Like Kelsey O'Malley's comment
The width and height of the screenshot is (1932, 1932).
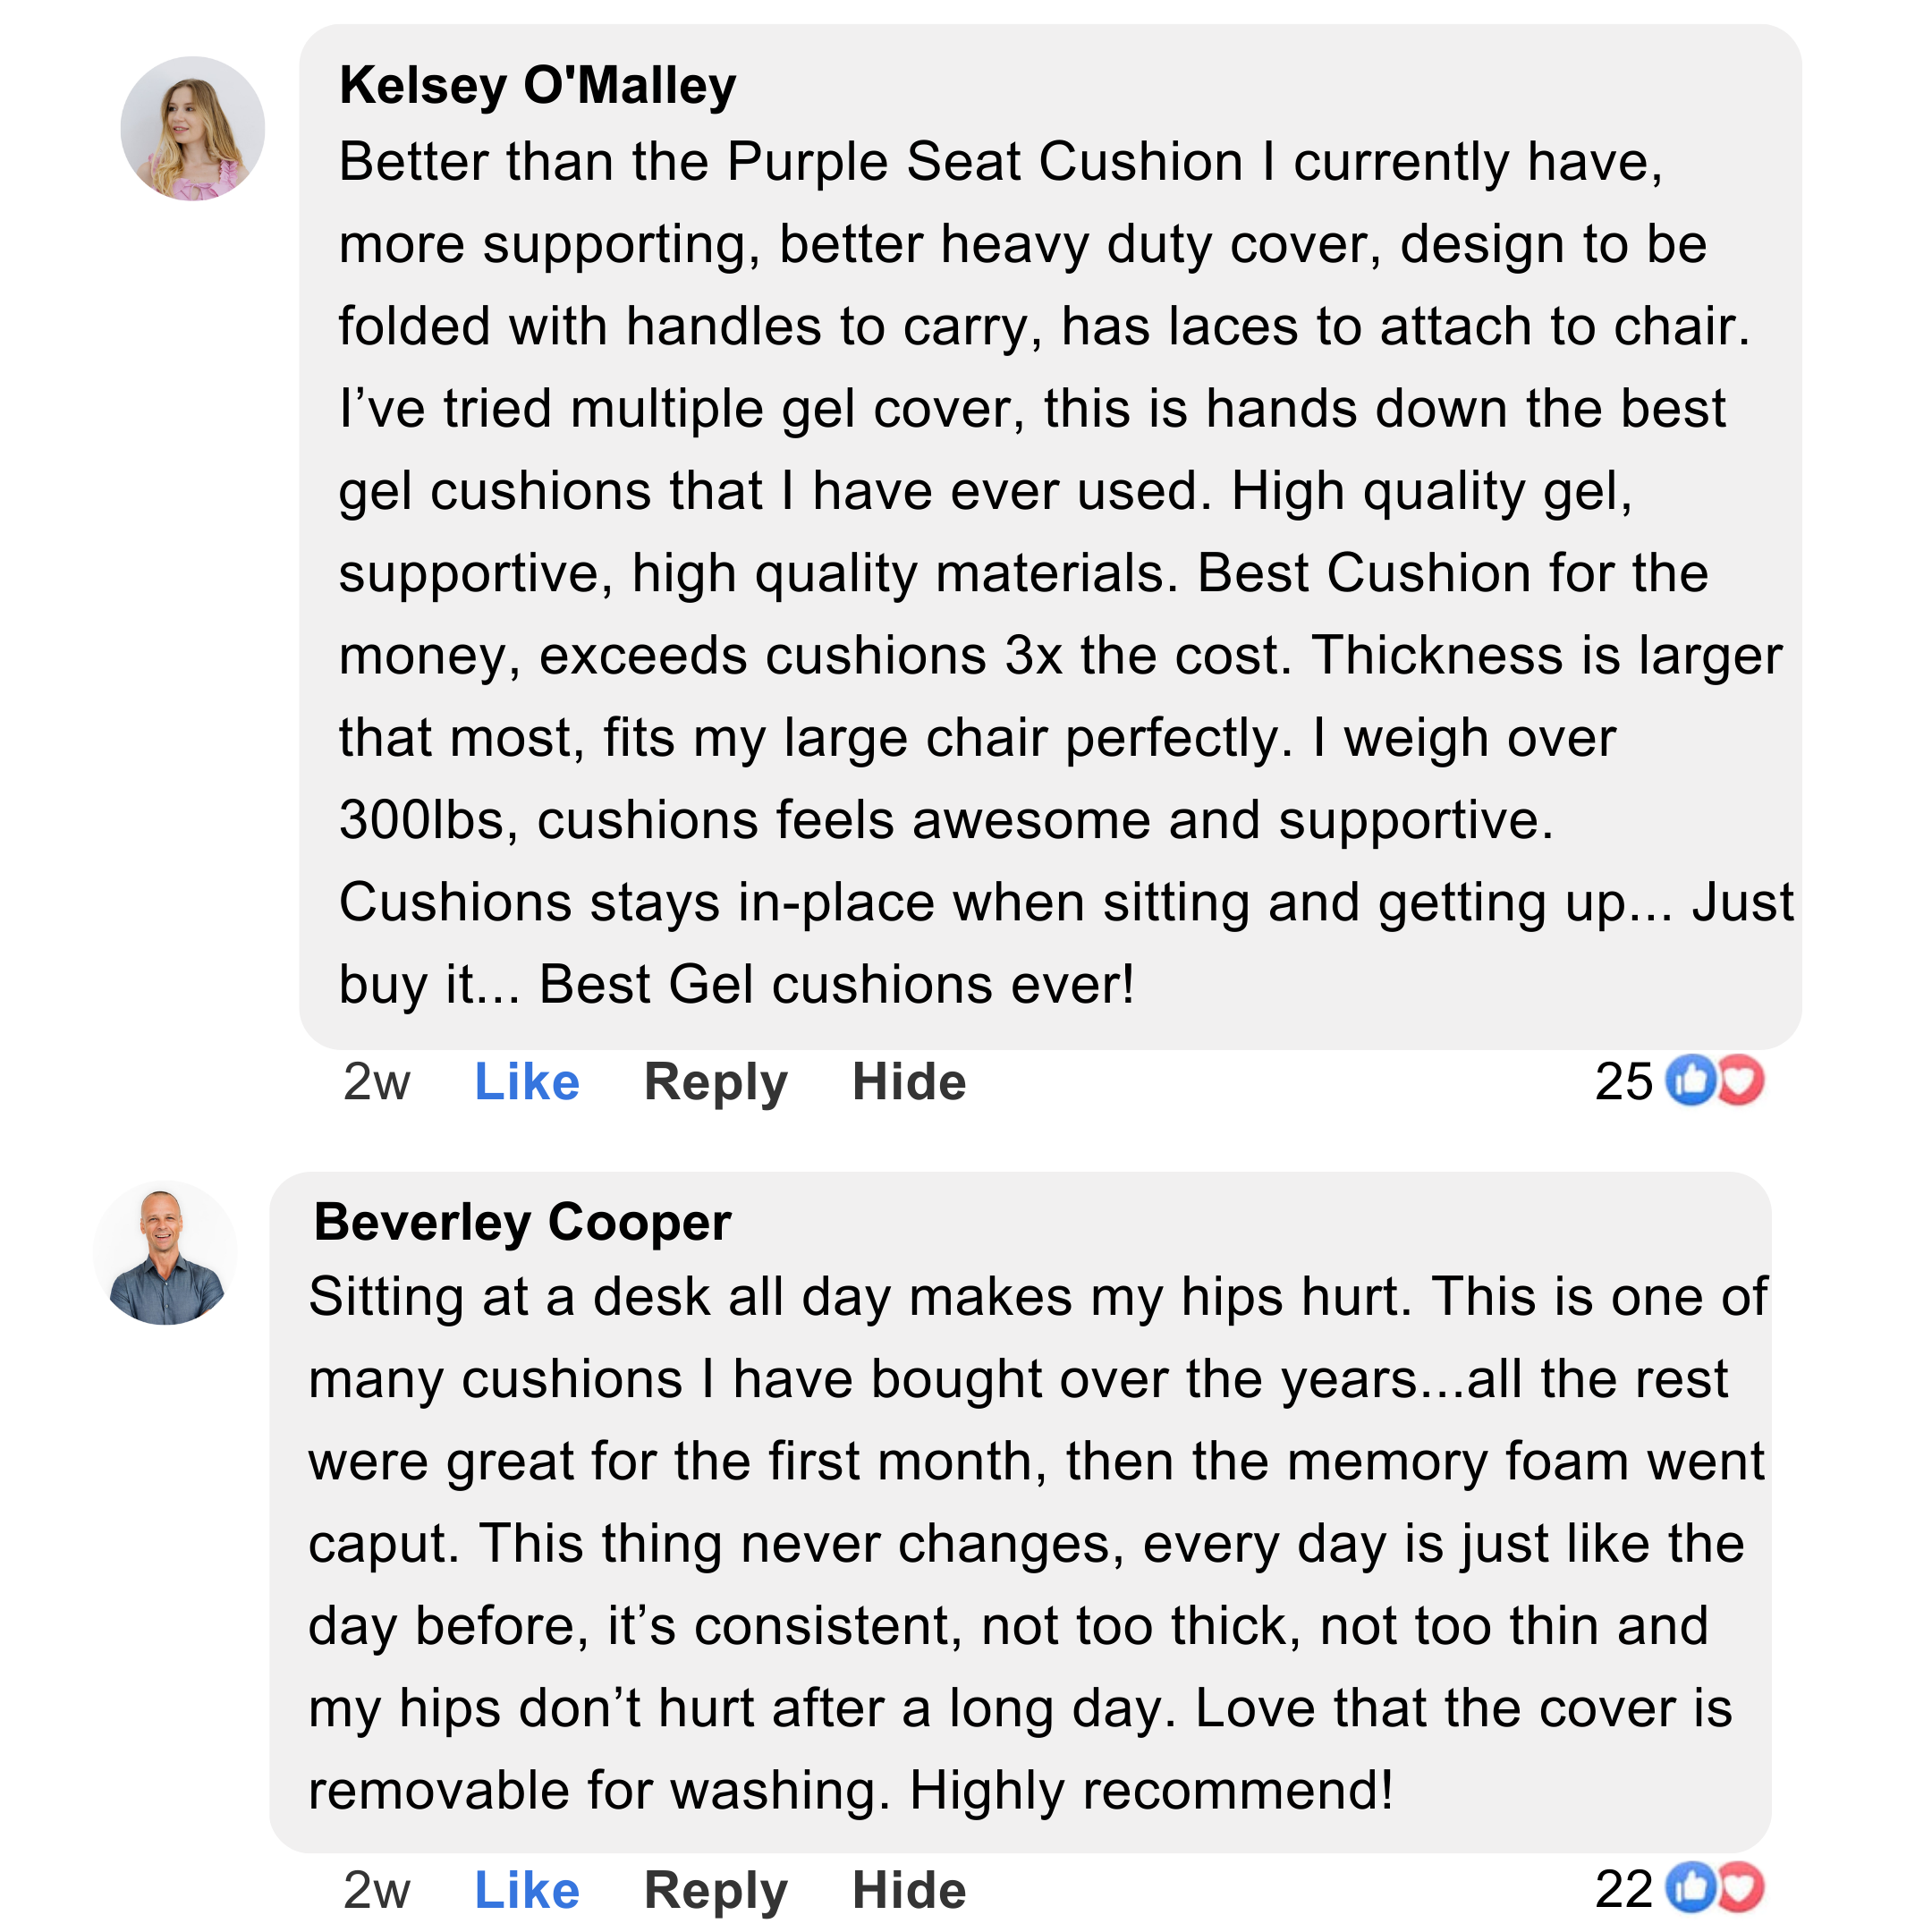(x=526, y=1082)
